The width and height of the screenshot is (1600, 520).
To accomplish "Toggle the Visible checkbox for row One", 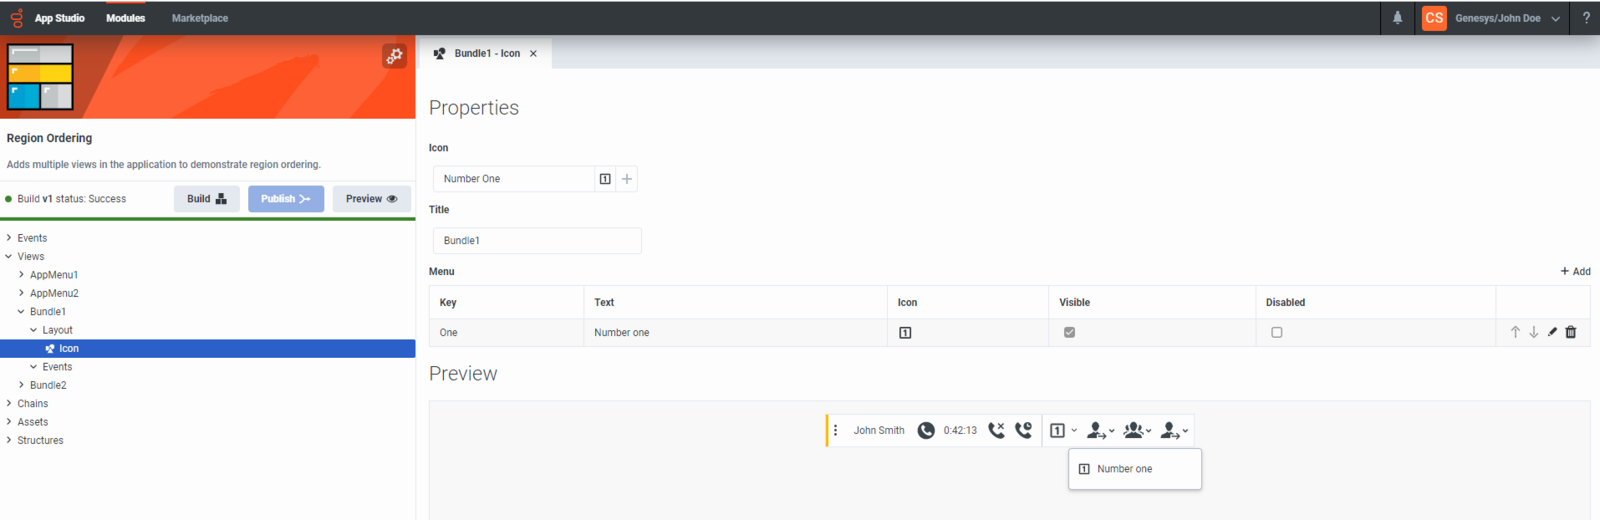I will point(1069,332).
